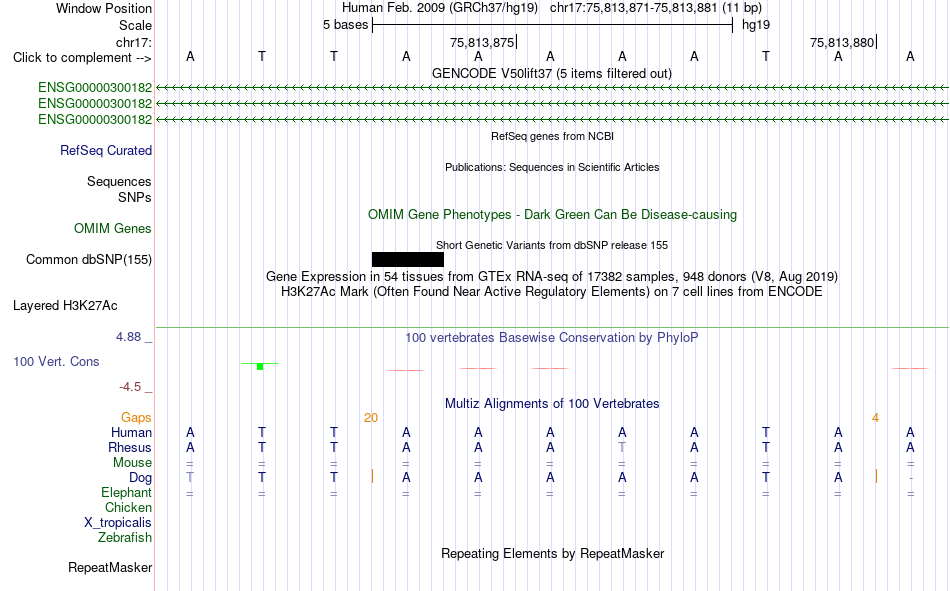Image resolution: width=950 pixels, height=591 pixels.
Task: Click the Repeating Elements by RepeatMasker title
Action: (x=553, y=553)
